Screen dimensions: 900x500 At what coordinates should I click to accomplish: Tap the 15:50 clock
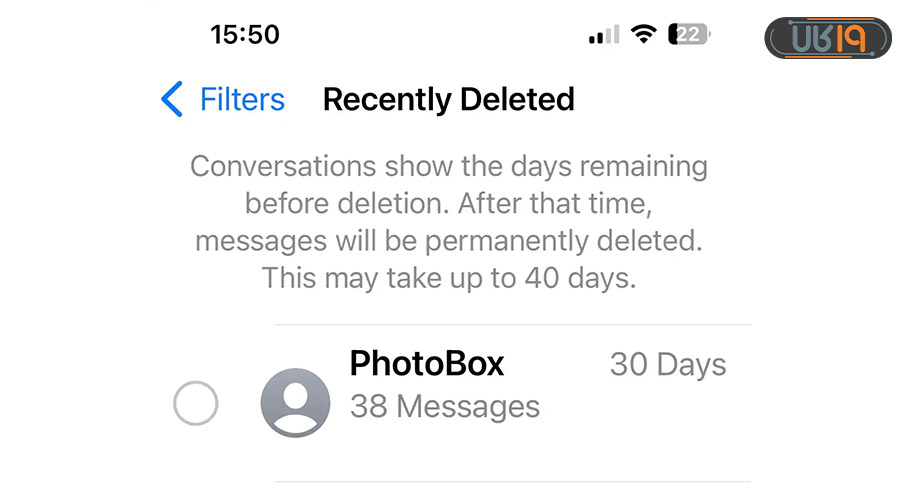pyautogui.click(x=244, y=34)
